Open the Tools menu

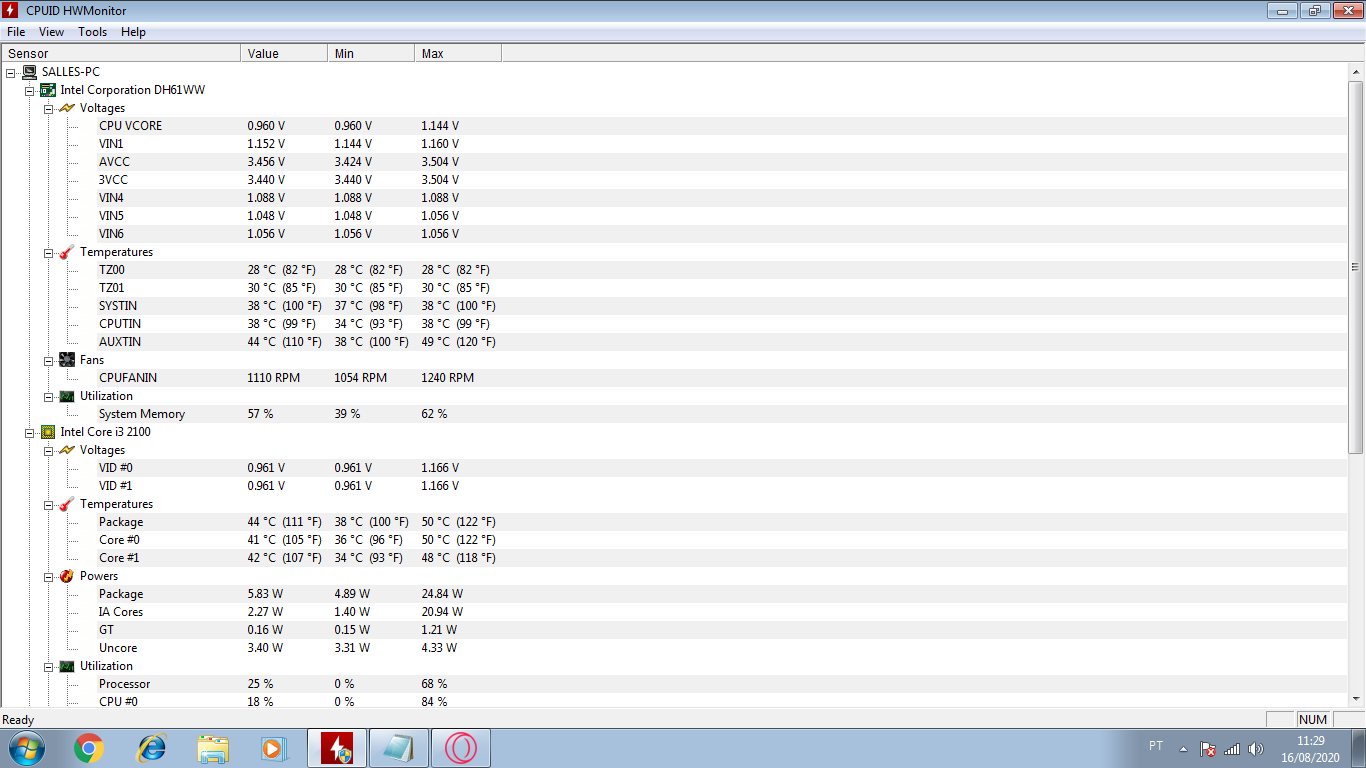[x=93, y=32]
